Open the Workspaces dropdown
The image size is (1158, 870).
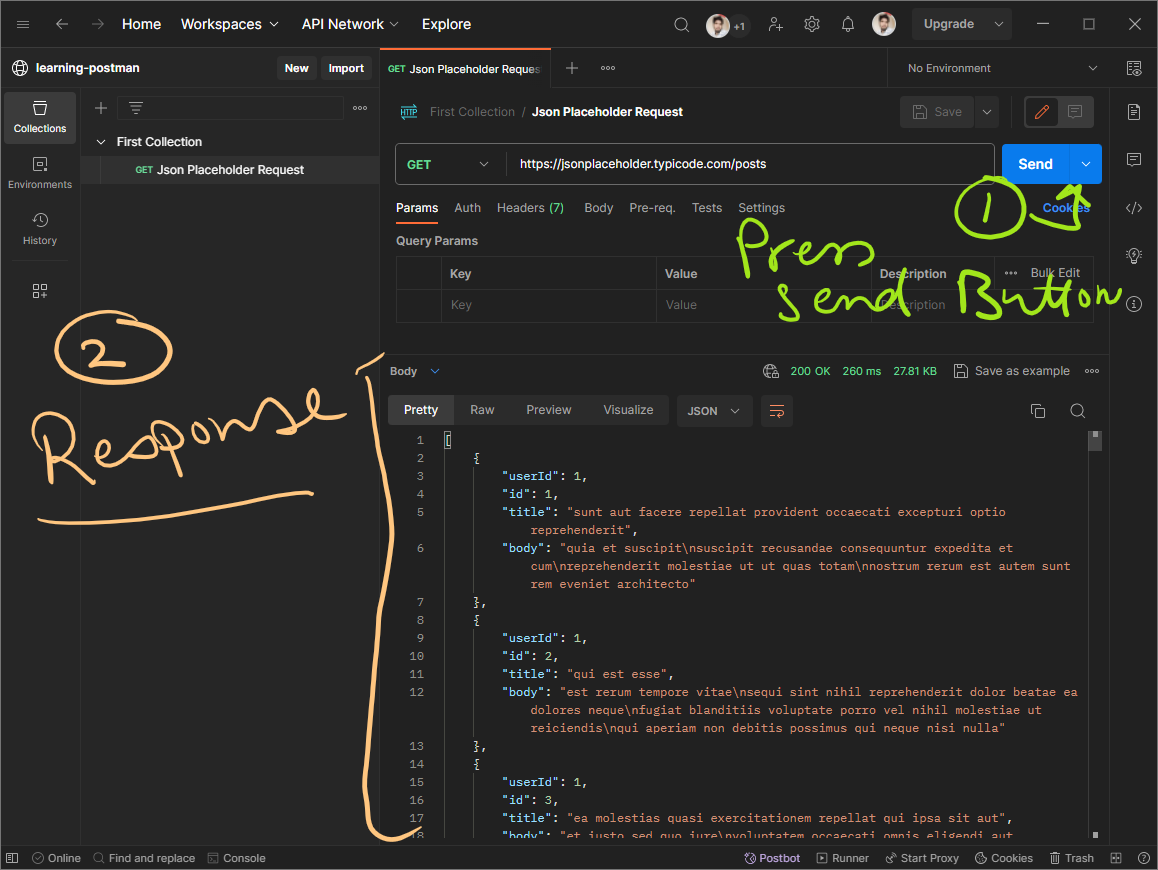click(230, 24)
